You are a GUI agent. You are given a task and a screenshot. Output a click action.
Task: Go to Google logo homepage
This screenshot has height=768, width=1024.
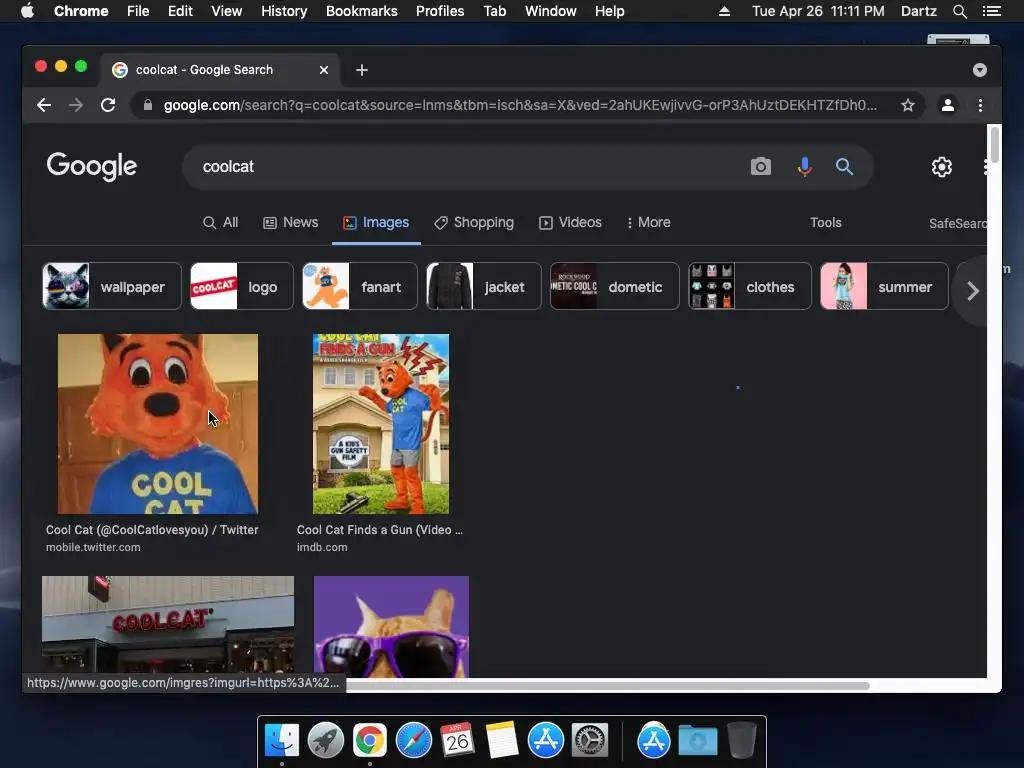91,167
